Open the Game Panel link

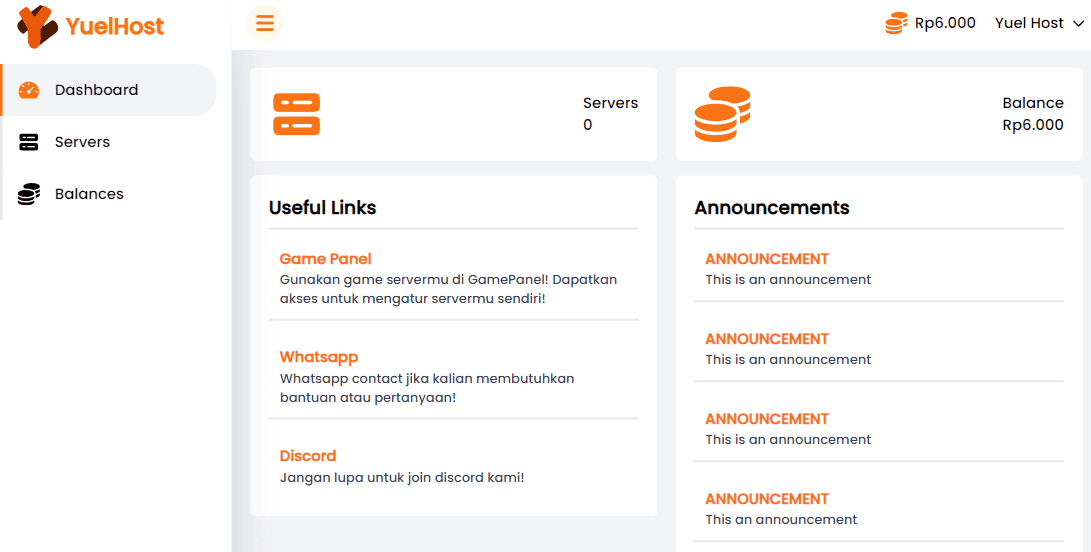tap(325, 259)
